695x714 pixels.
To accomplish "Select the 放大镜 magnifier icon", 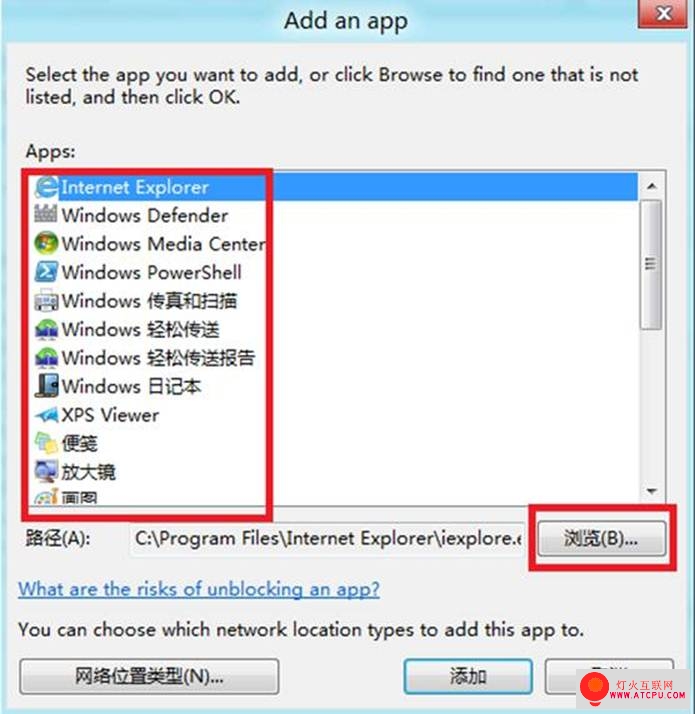I will coord(46,471).
